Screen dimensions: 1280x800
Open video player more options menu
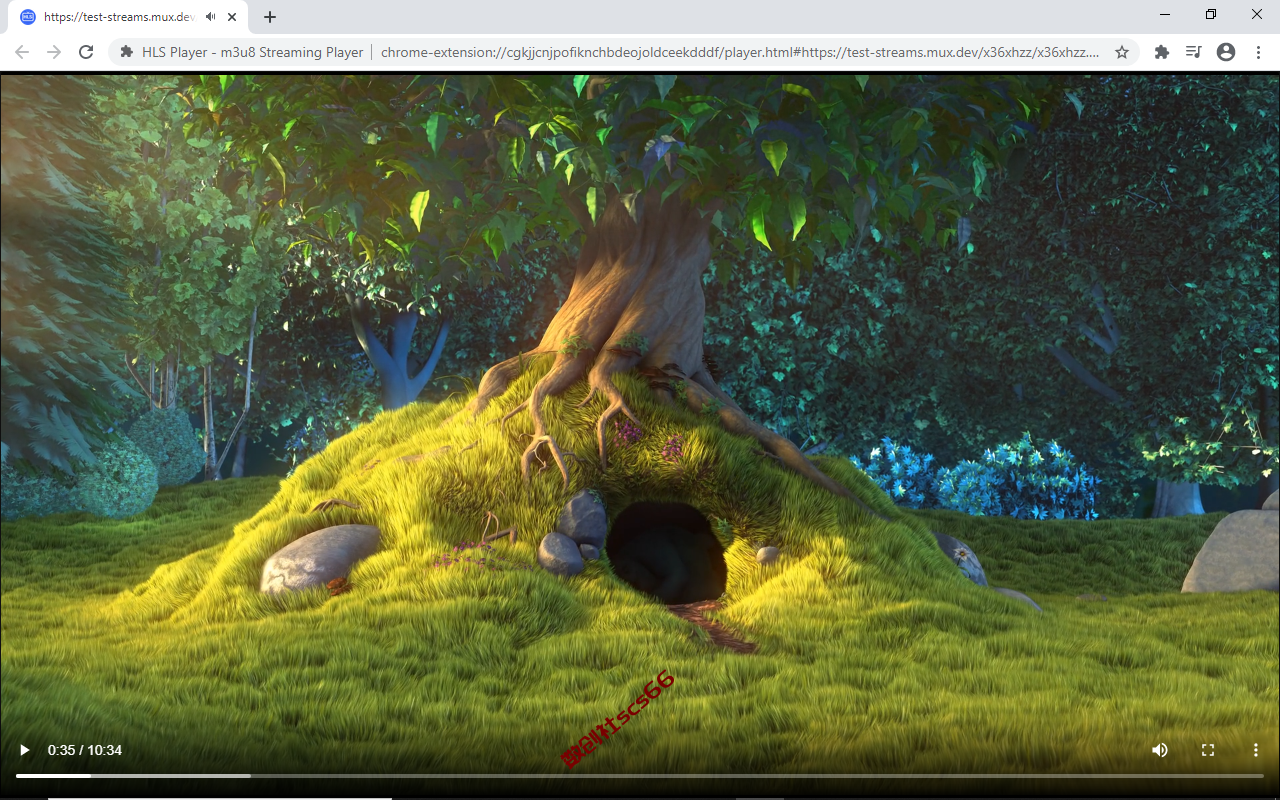tap(1256, 750)
